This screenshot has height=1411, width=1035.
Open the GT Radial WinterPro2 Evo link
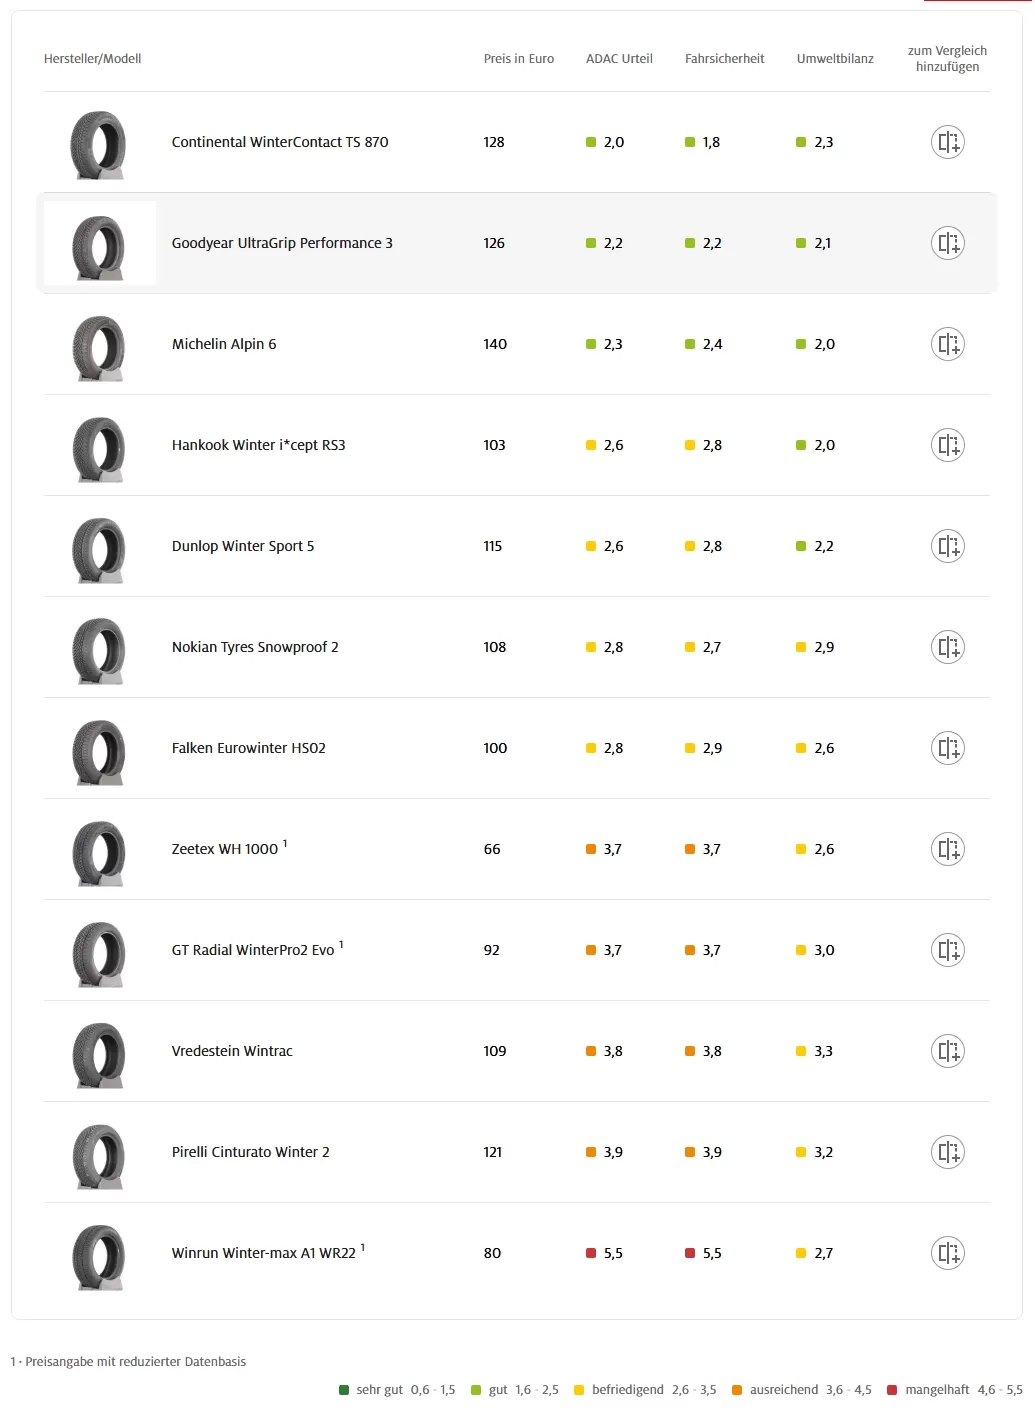253,950
